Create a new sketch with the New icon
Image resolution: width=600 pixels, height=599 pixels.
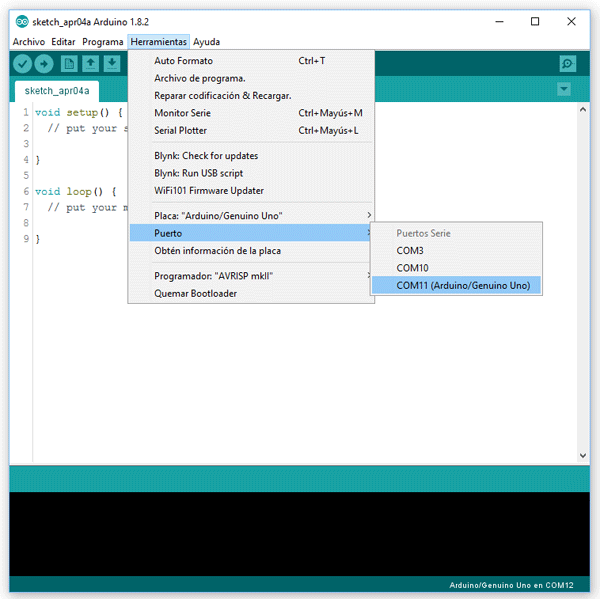pos(69,64)
